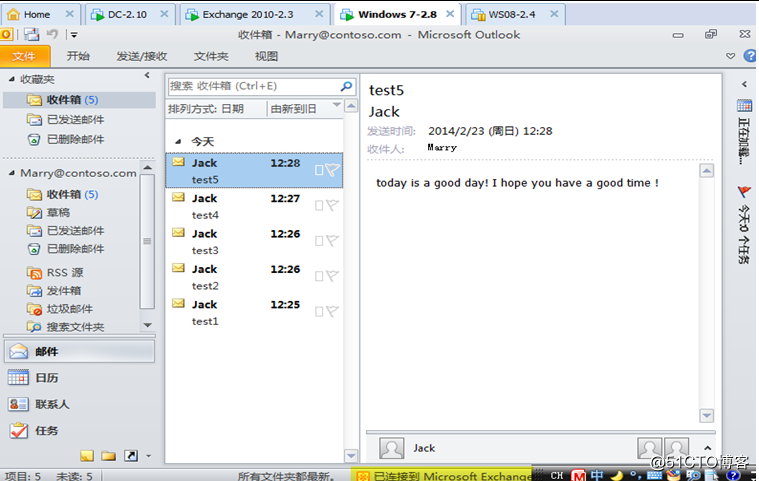
Task: Click reading pane scrollbar up arrow
Action: coord(707,171)
